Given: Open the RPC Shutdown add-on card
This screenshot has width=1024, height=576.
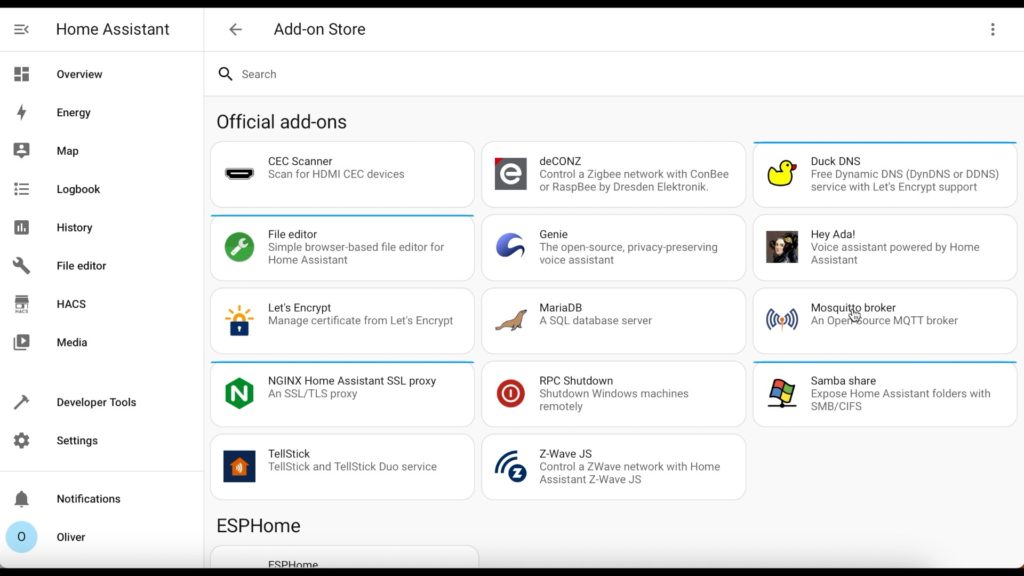Looking at the screenshot, I should click(x=613, y=394).
